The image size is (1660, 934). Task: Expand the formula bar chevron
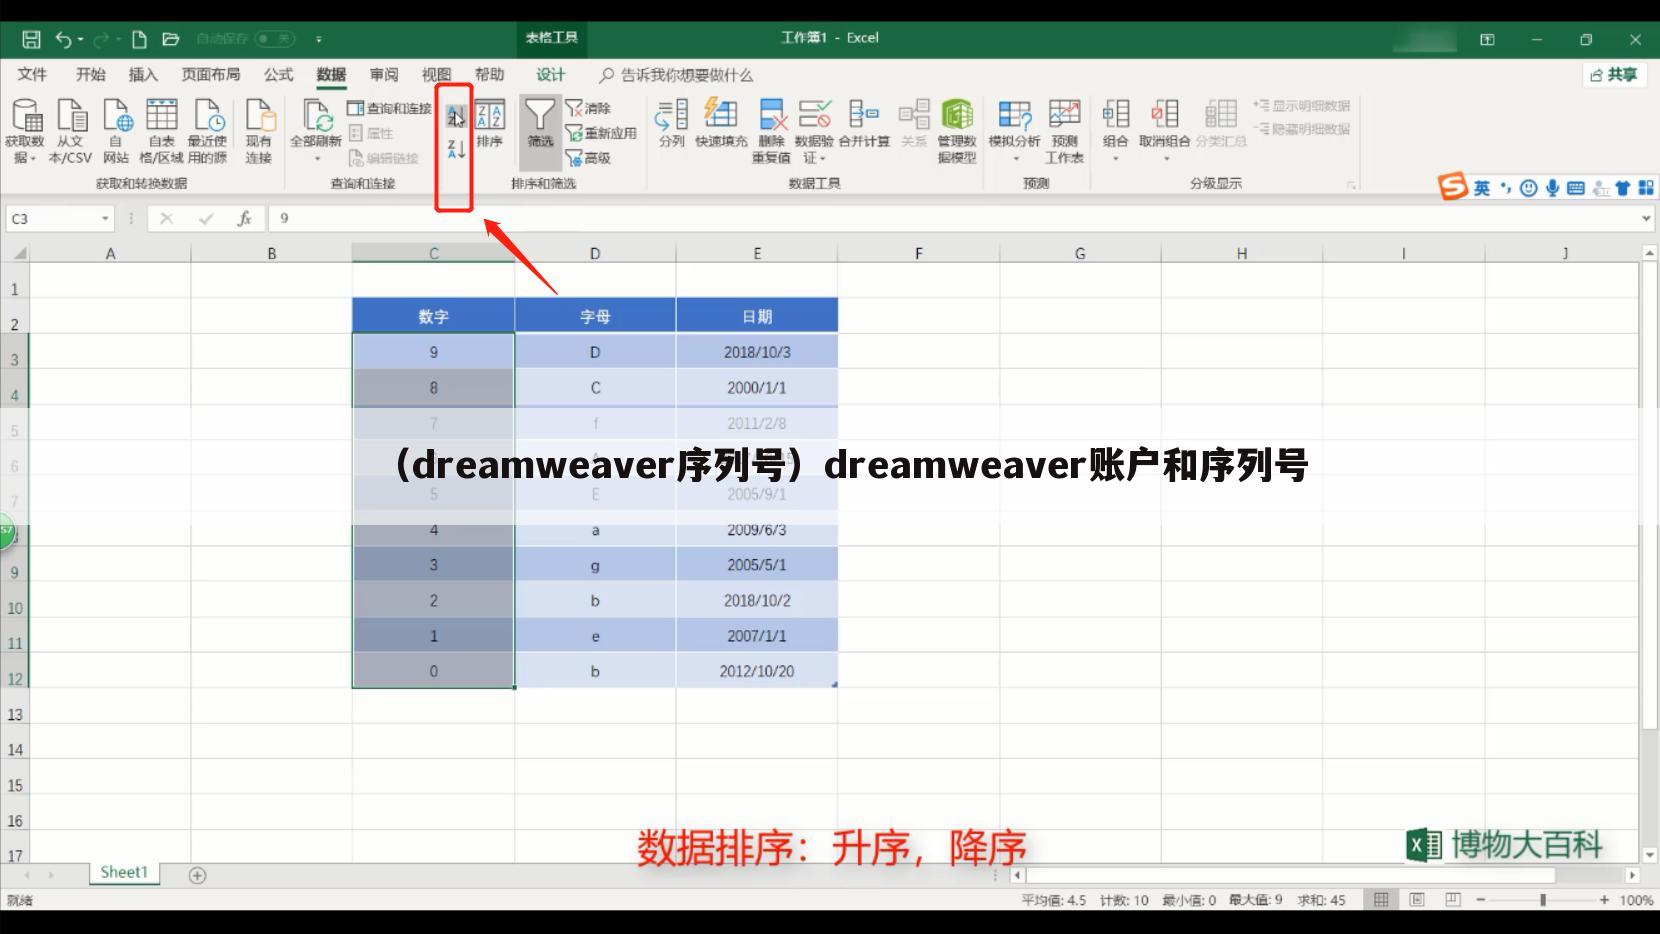pyautogui.click(x=1646, y=218)
